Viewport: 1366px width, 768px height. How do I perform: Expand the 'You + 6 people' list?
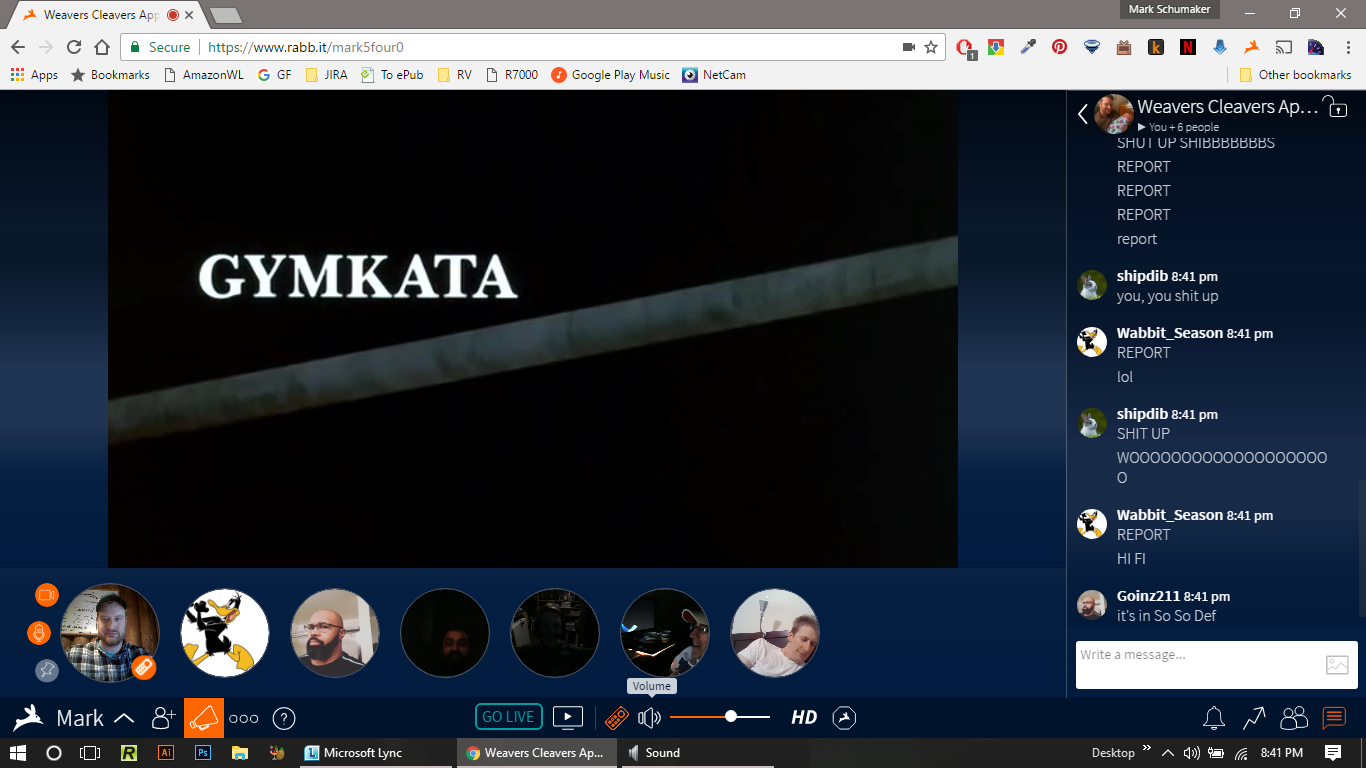[1178, 127]
